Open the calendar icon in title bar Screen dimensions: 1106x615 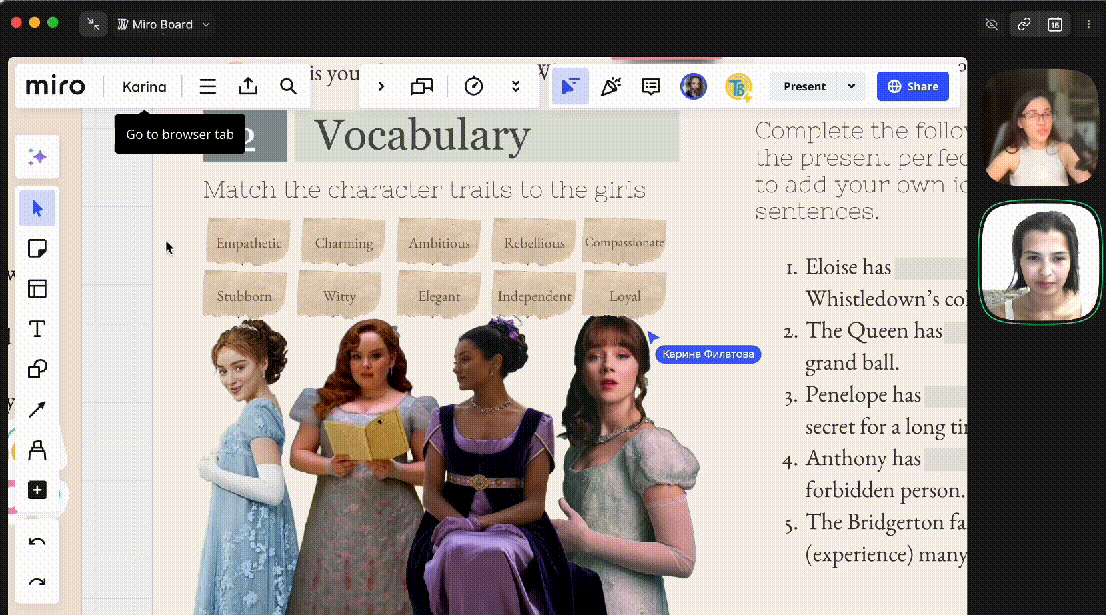coord(1055,25)
